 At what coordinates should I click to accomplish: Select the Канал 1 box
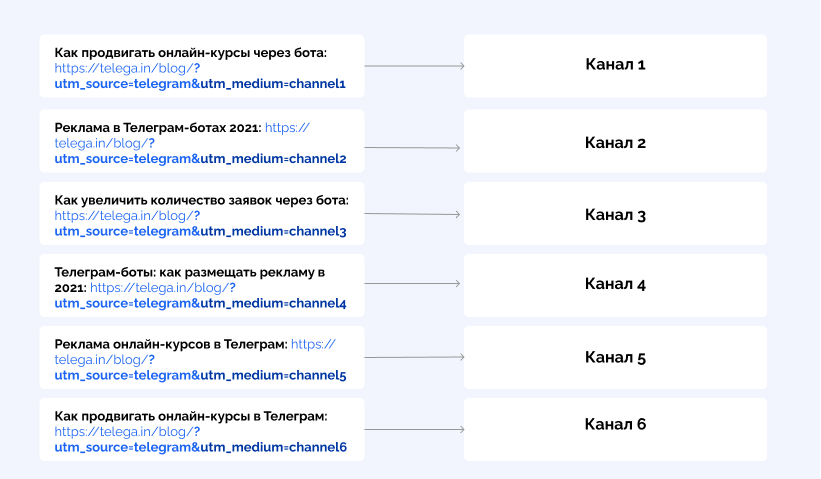(x=615, y=66)
